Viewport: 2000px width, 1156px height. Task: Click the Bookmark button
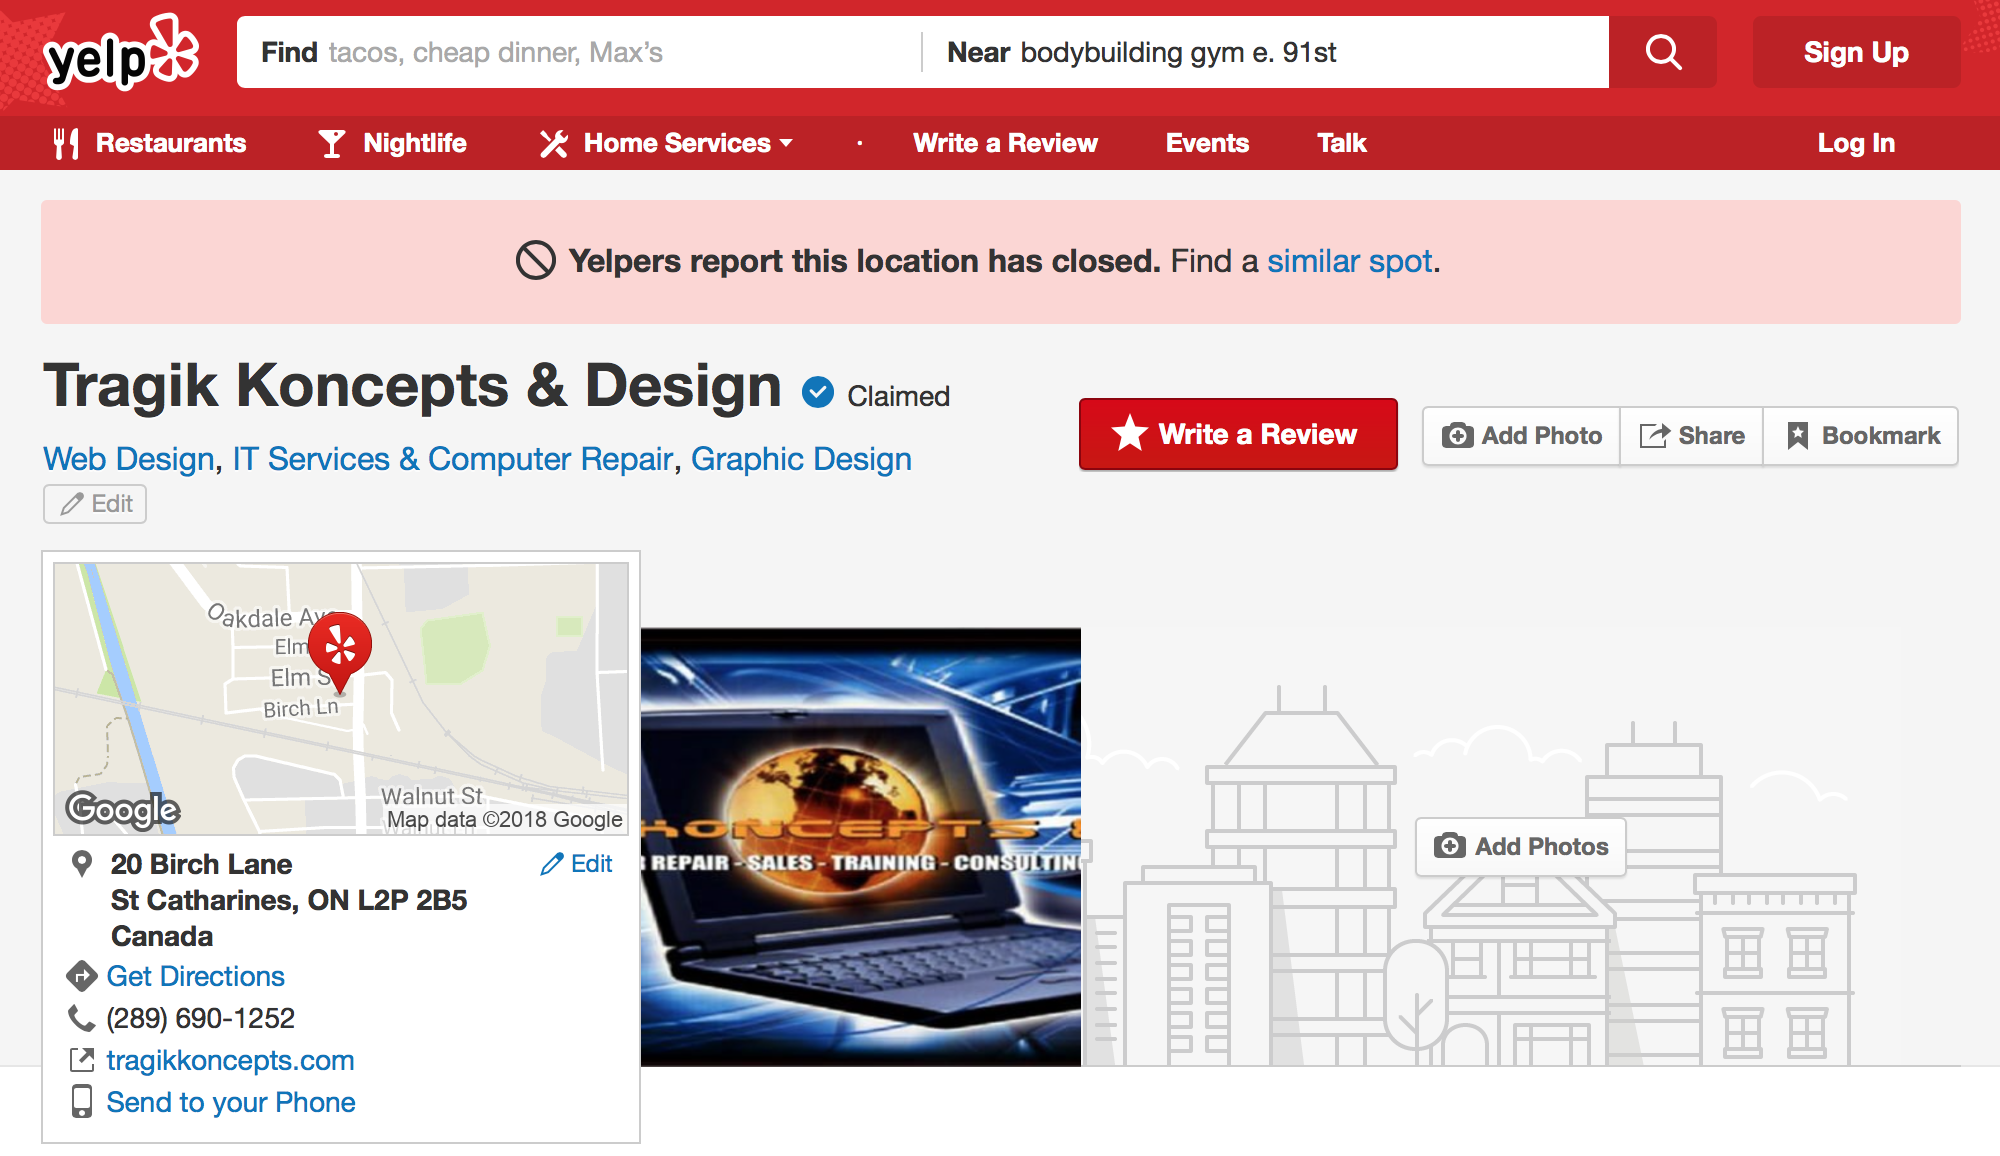point(1860,436)
